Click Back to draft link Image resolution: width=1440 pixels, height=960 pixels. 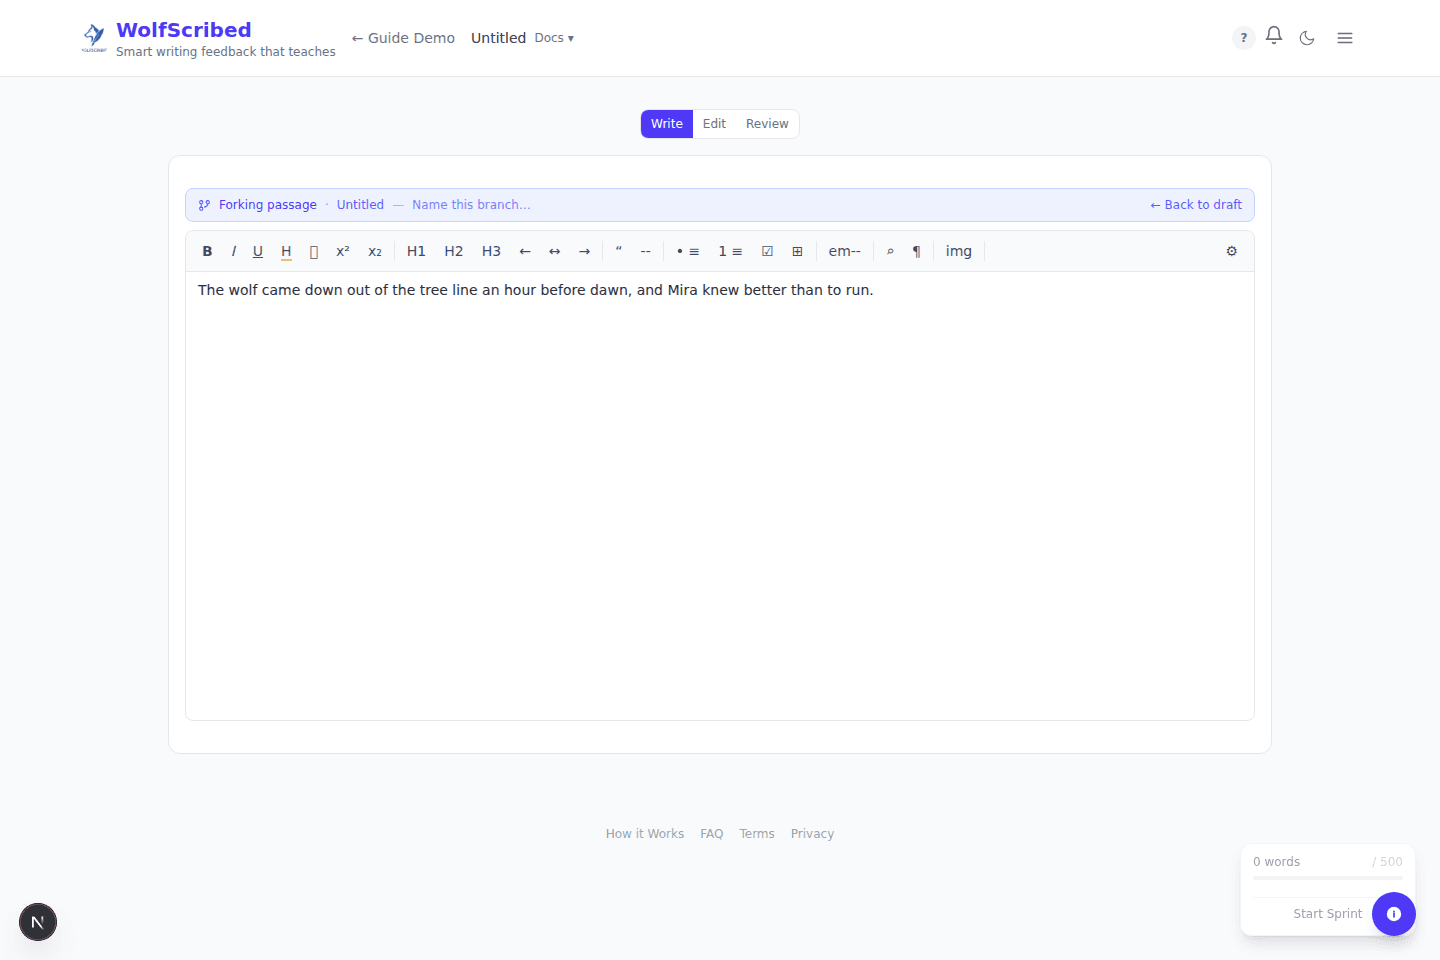1196,205
